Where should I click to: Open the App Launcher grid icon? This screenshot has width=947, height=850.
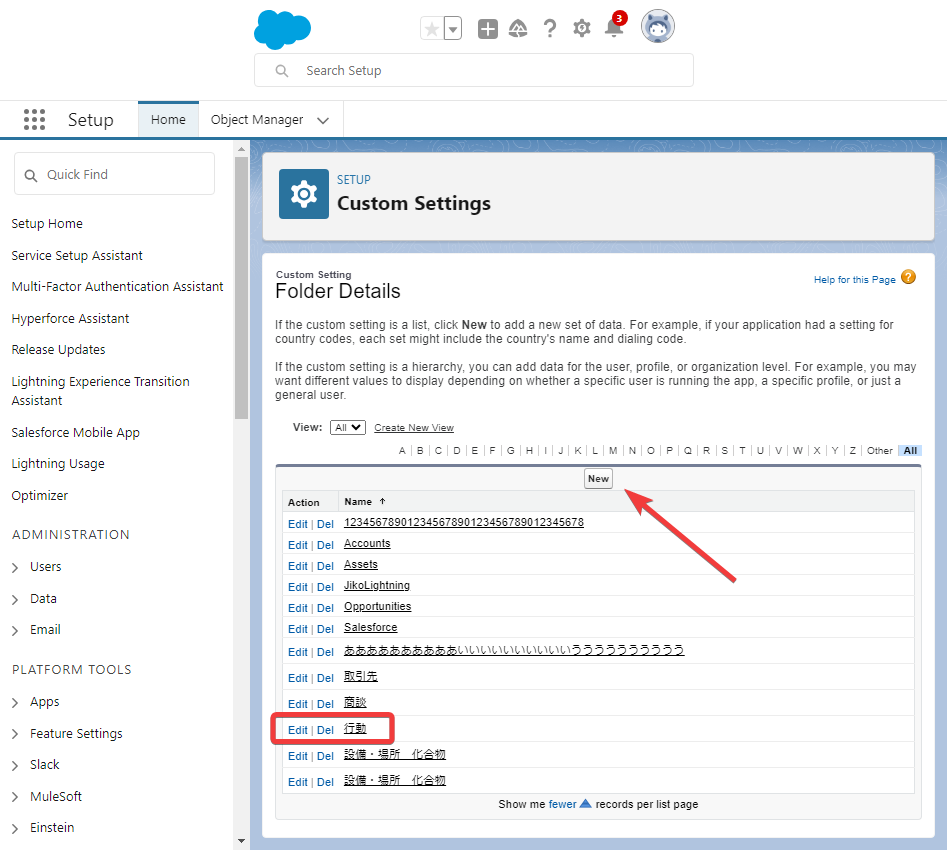pos(34,120)
